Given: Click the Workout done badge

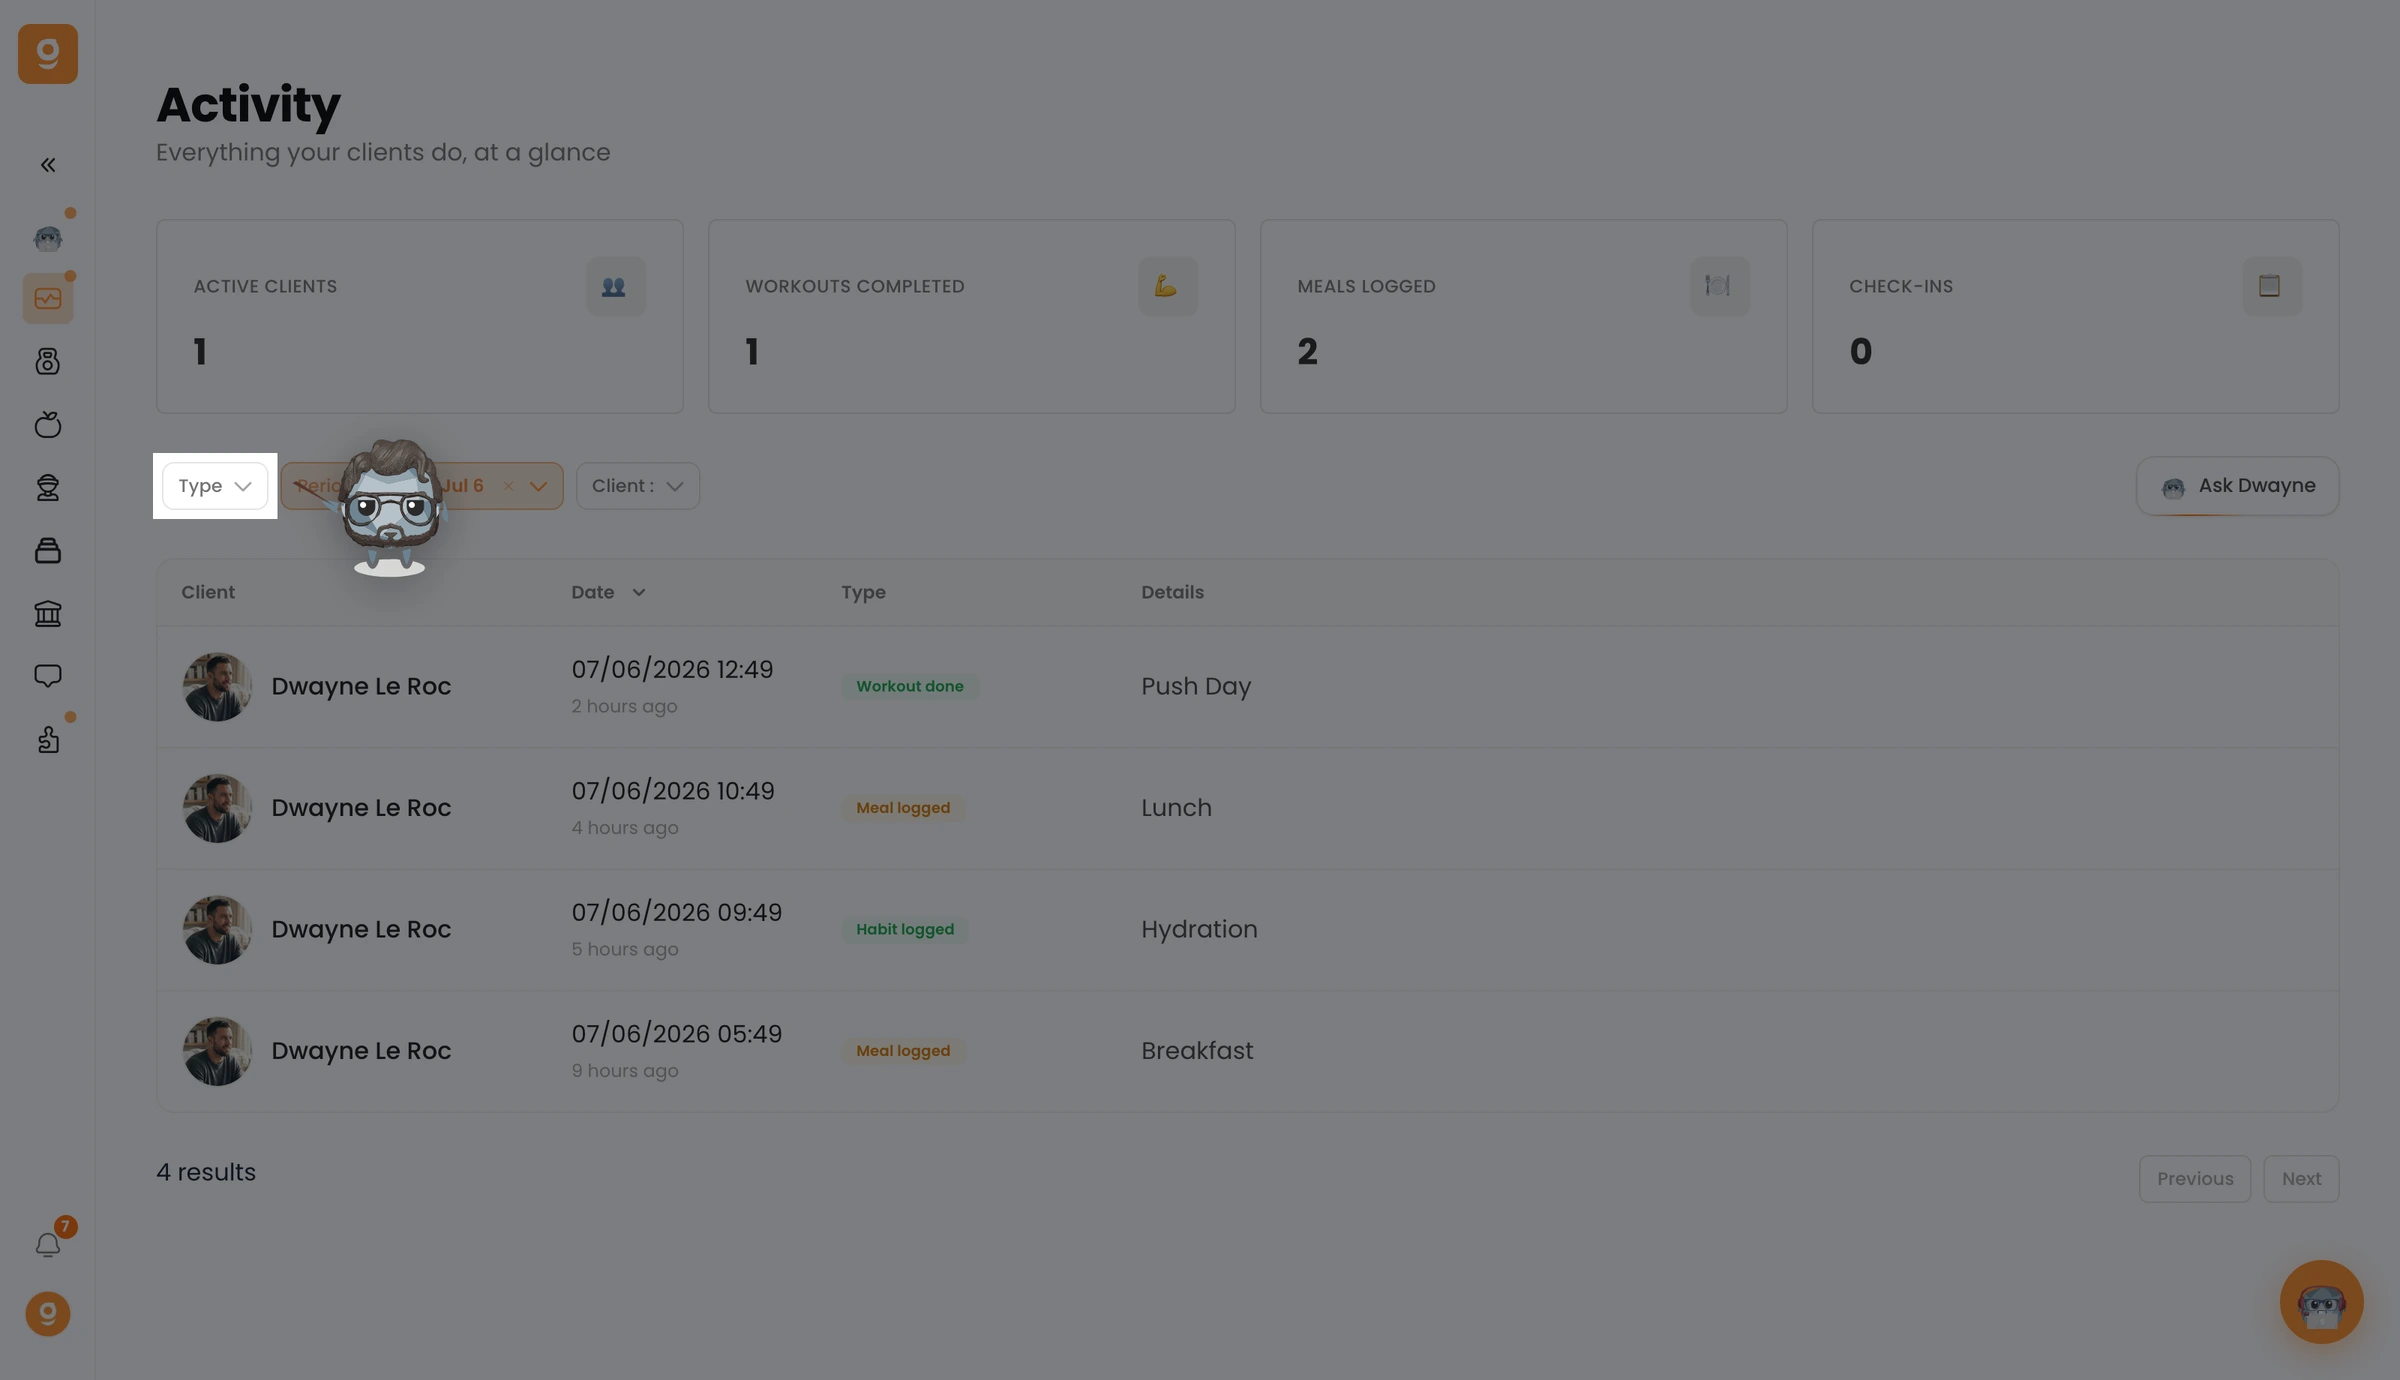Looking at the screenshot, I should pos(910,687).
